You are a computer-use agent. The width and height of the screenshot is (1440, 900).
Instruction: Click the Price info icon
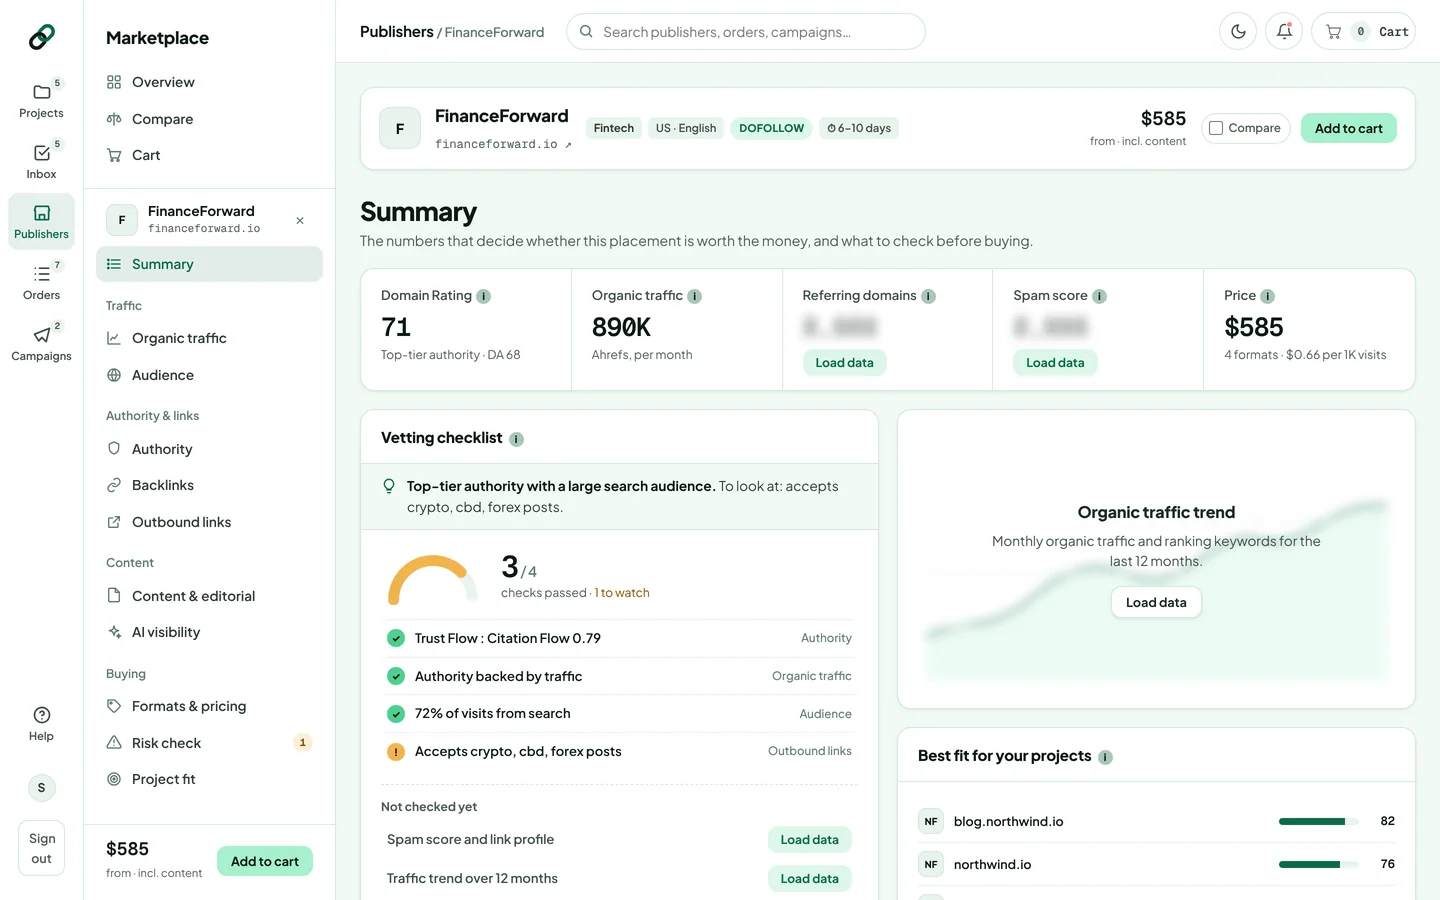[x=1267, y=296]
